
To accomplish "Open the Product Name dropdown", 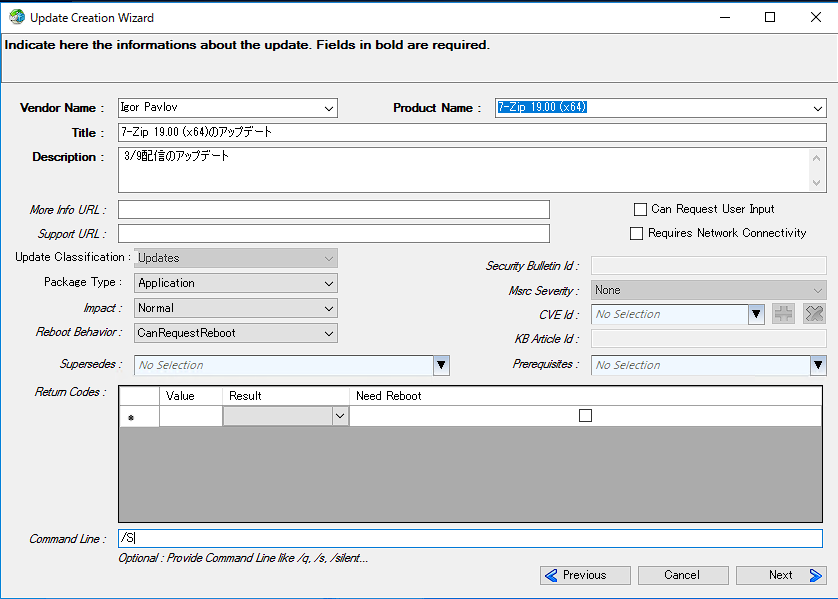I will tap(817, 108).
